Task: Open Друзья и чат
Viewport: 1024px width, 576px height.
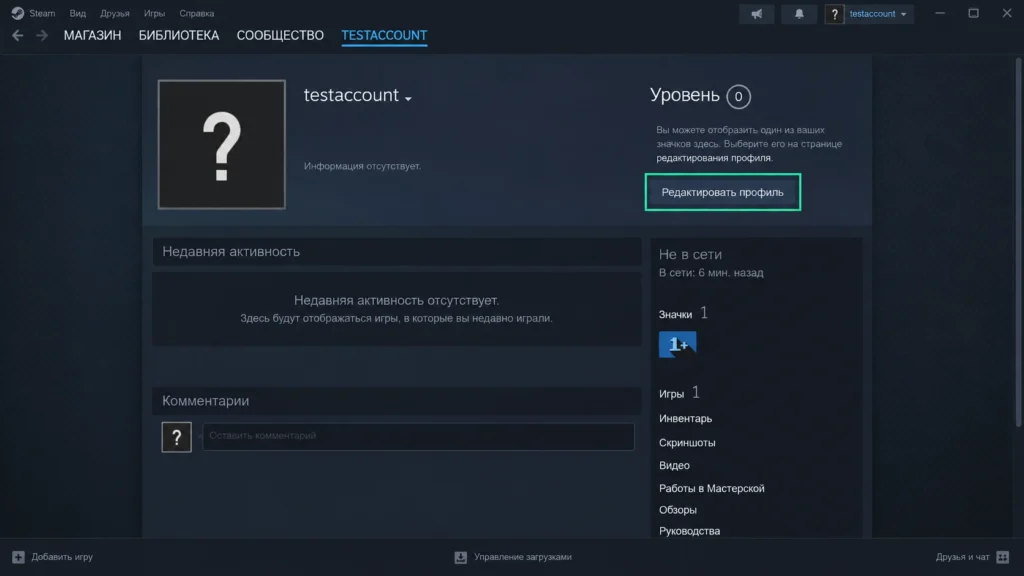Action: [972, 557]
